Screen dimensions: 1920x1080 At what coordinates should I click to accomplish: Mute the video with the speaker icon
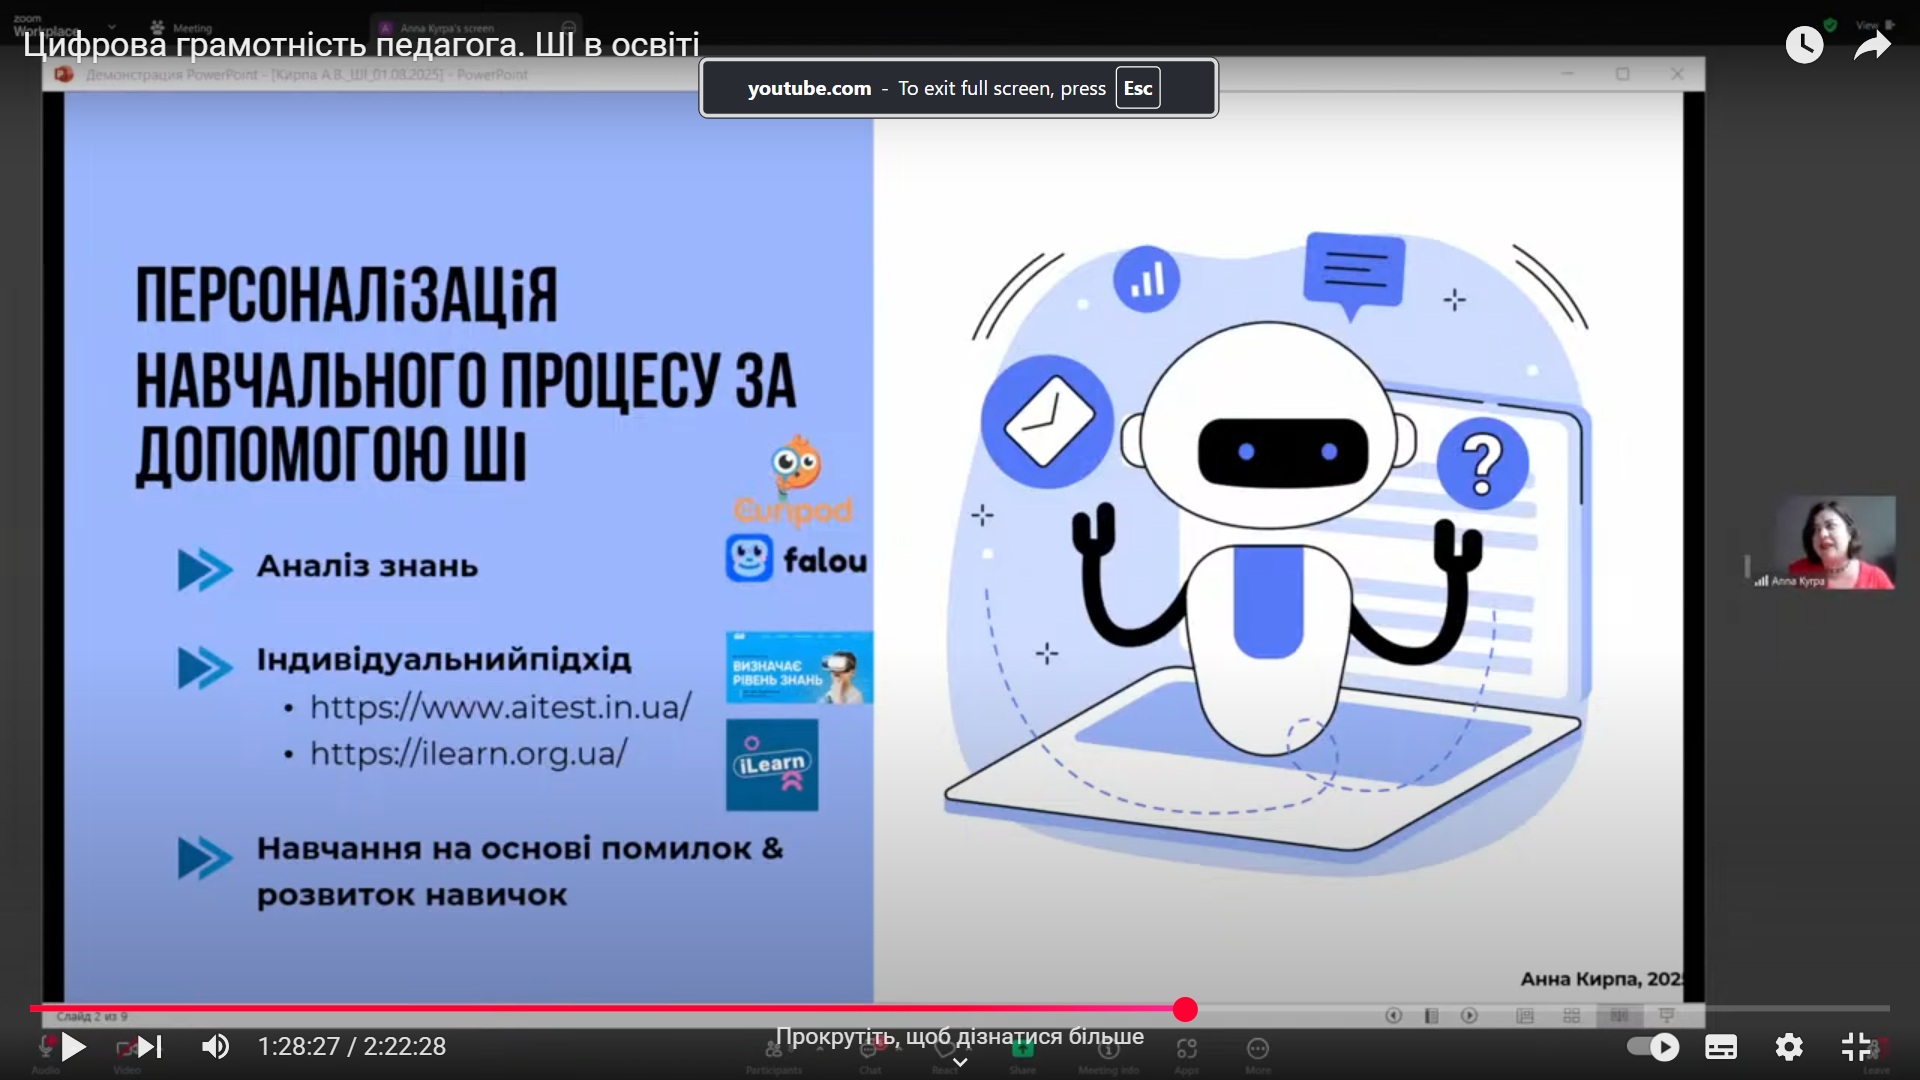(215, 1047)
